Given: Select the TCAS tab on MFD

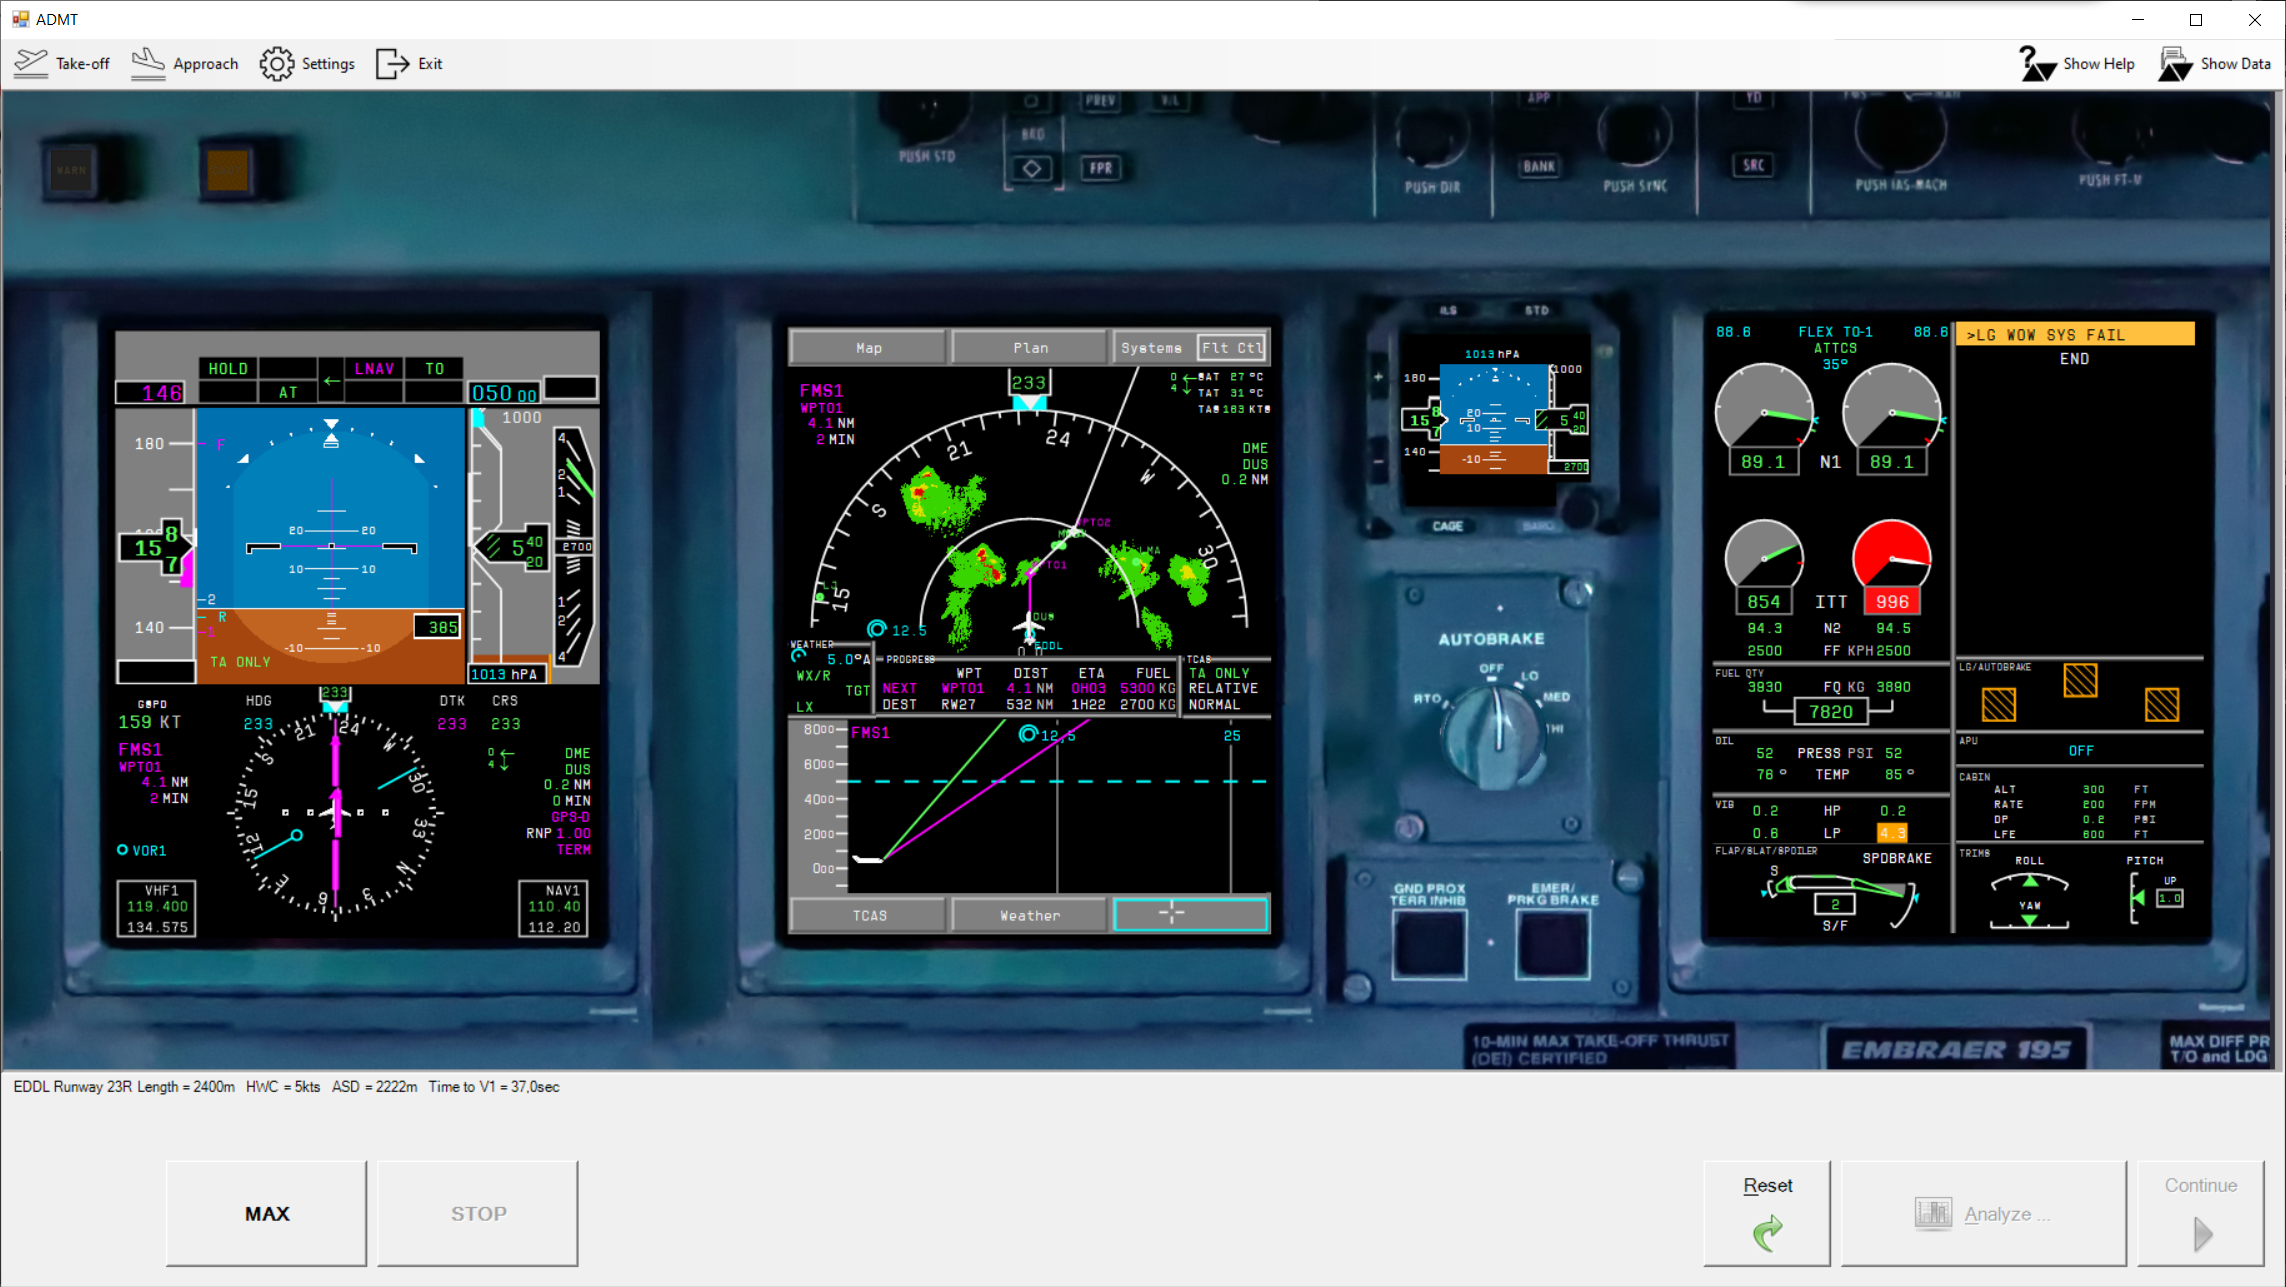Looking at the screenshot, I should tap(868, 914).
